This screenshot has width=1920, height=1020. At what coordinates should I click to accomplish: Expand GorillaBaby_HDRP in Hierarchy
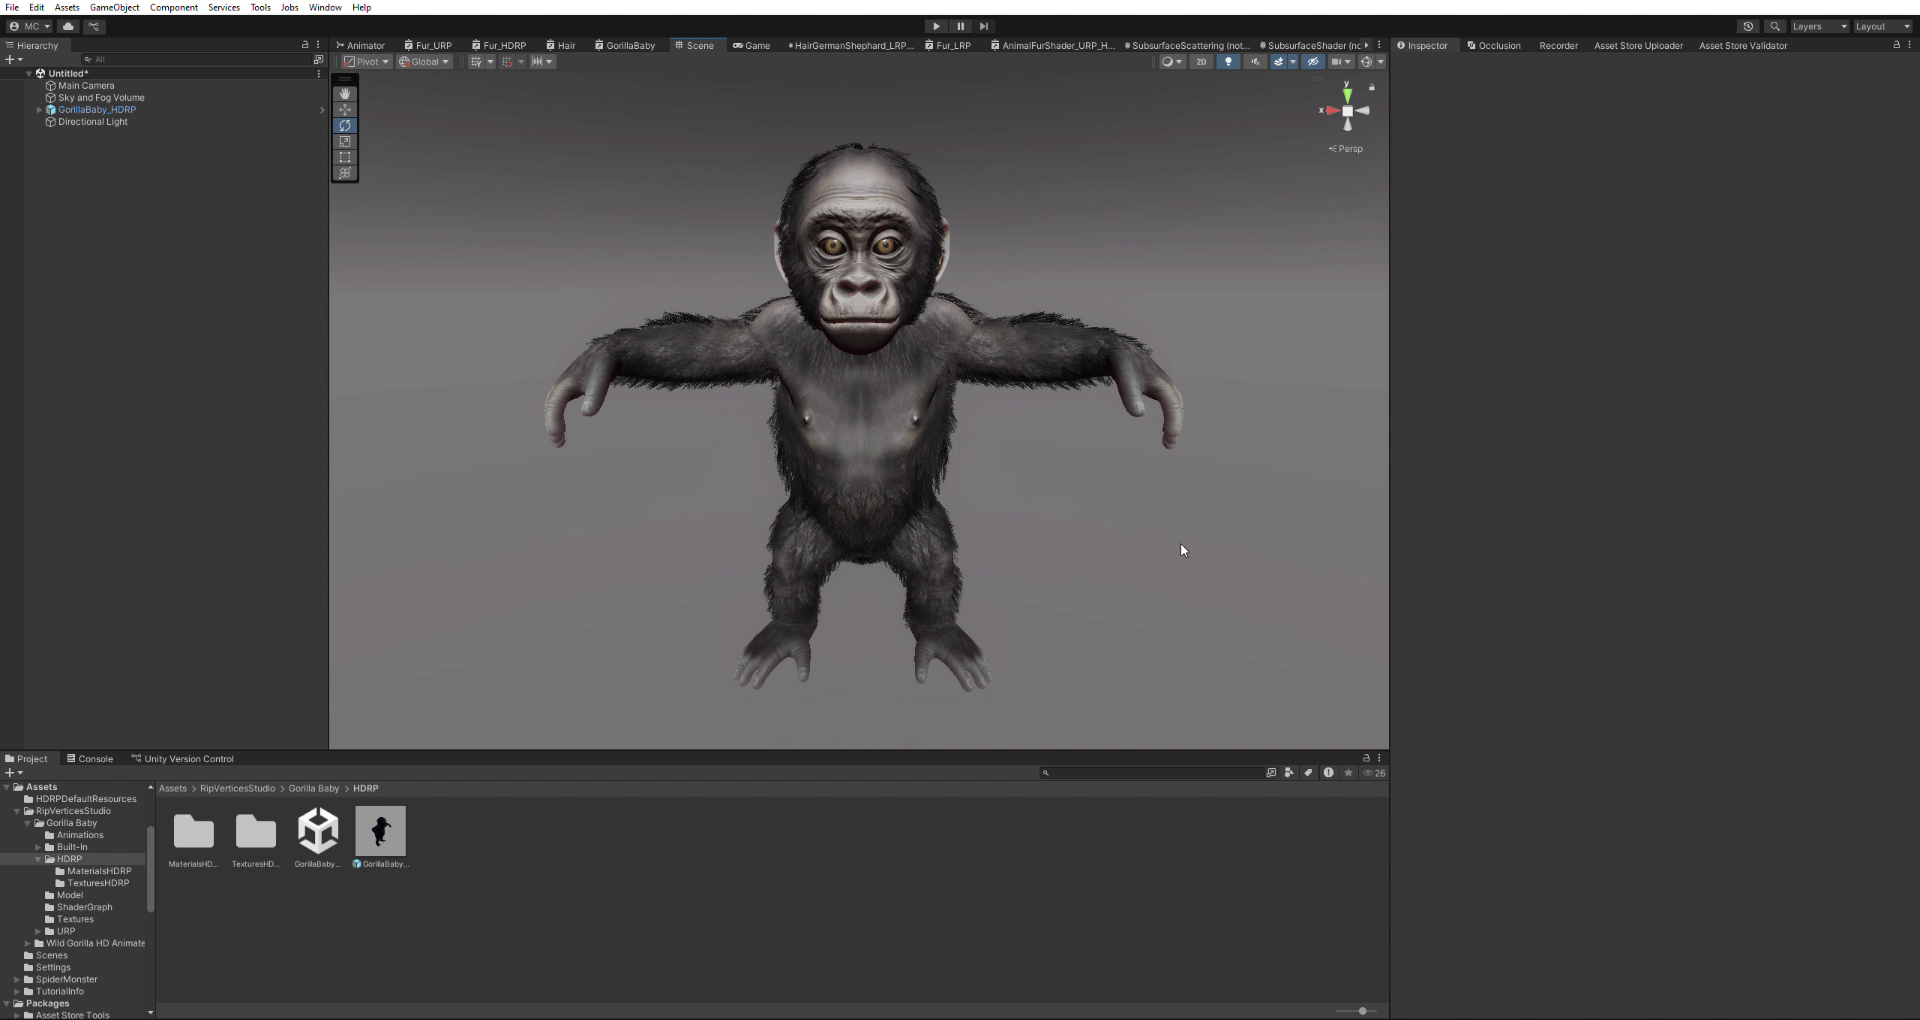pos(39,110)
